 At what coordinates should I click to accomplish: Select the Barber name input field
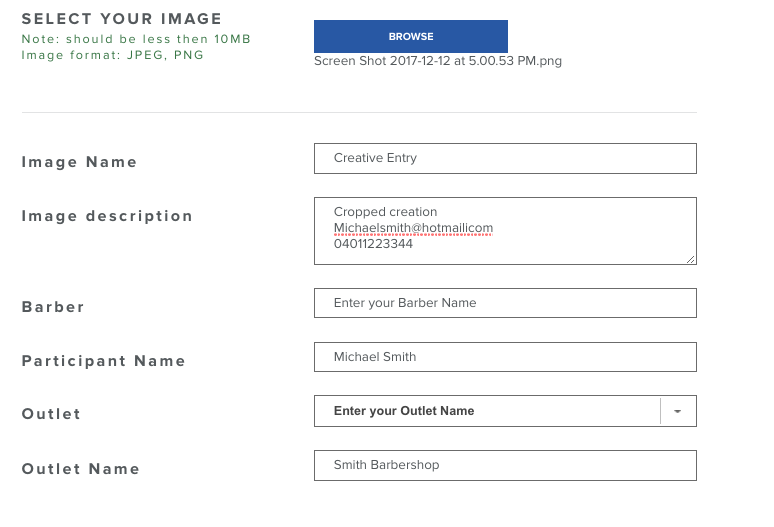505,303
